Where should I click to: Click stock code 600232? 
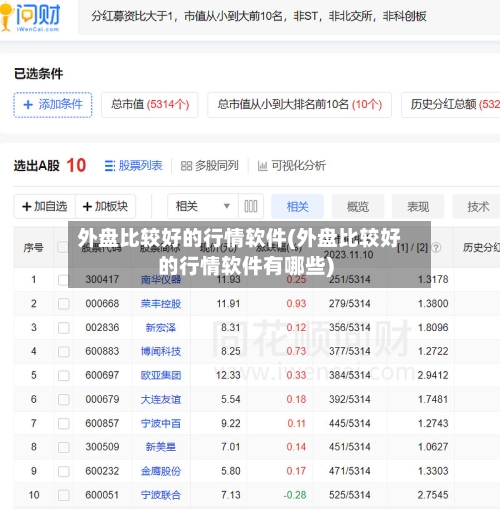pos(102,471)
